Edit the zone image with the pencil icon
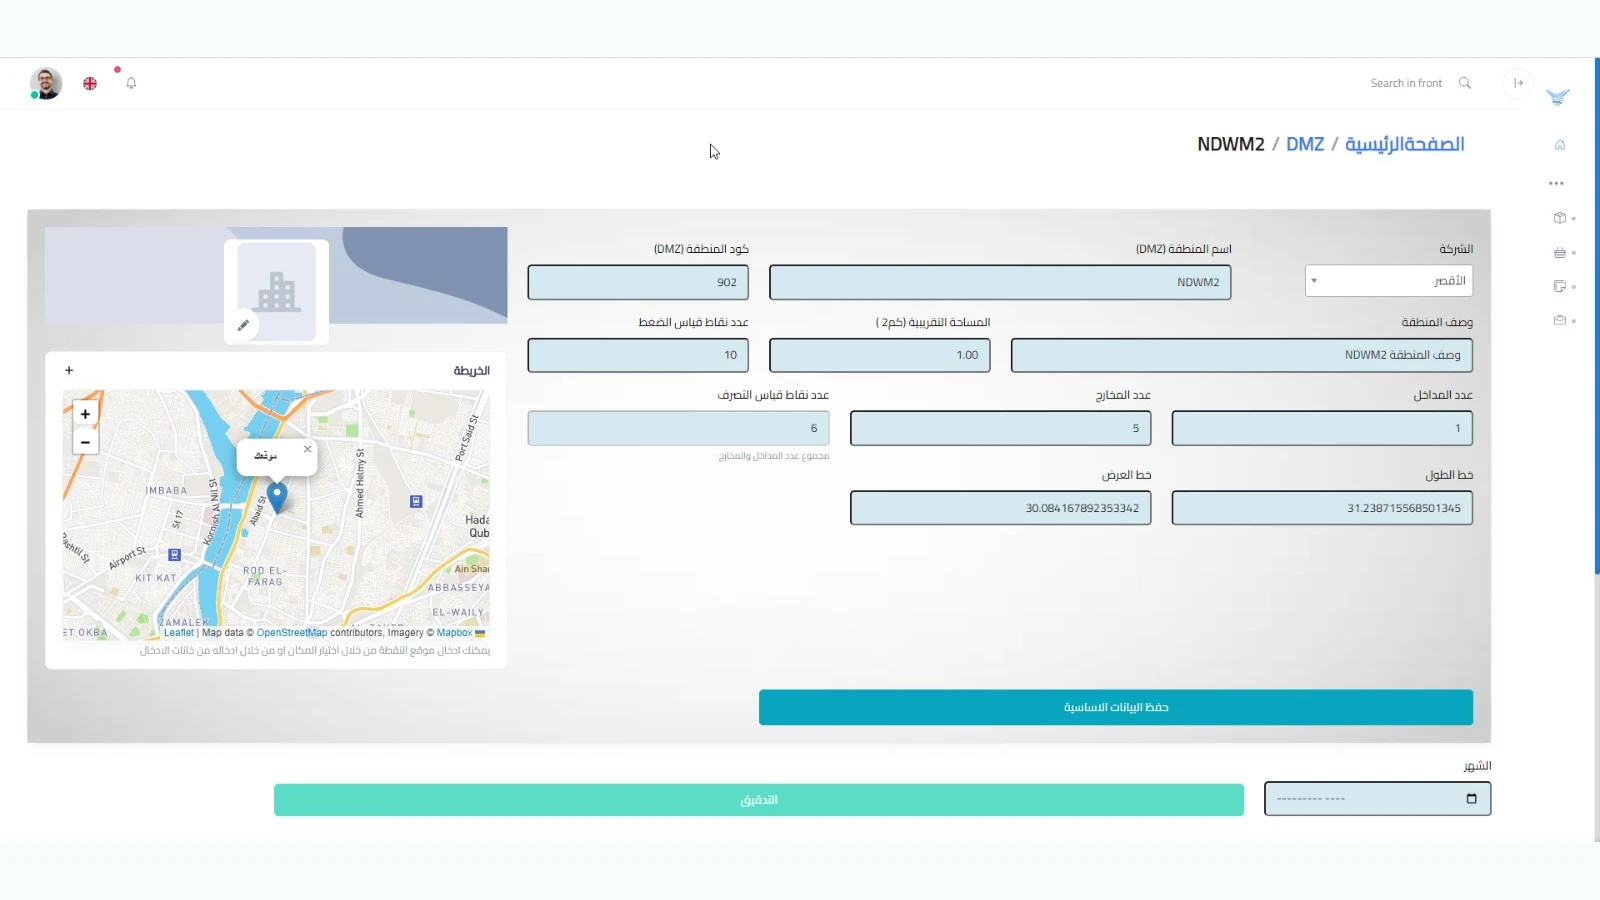The width and height of the screenshot is (1600, 900). pyautogui.click(x=242, y=325)
